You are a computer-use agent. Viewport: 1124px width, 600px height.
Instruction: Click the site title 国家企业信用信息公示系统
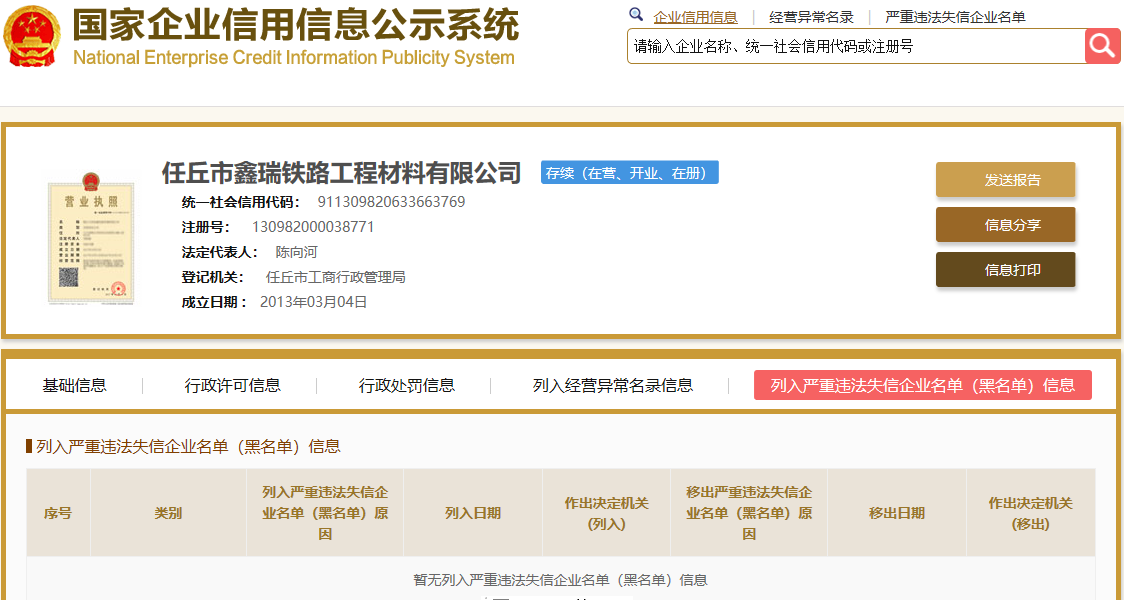[295, 25]
